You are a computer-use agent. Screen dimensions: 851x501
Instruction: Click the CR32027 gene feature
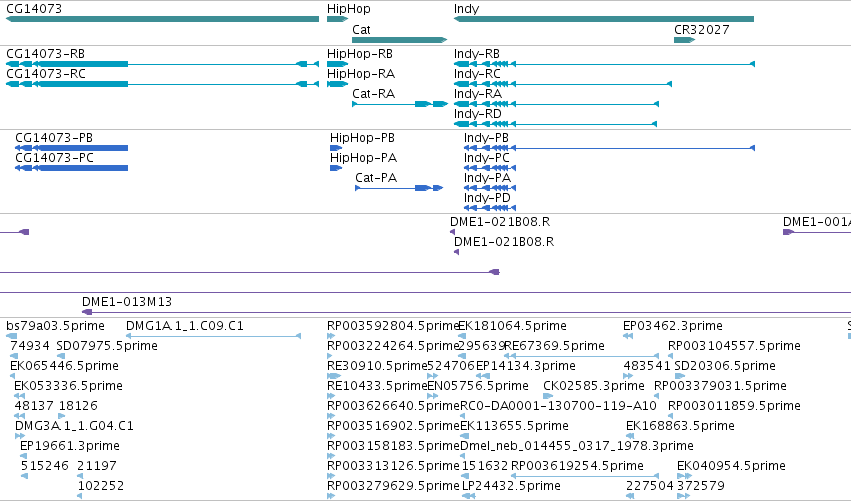coord(684,40)
